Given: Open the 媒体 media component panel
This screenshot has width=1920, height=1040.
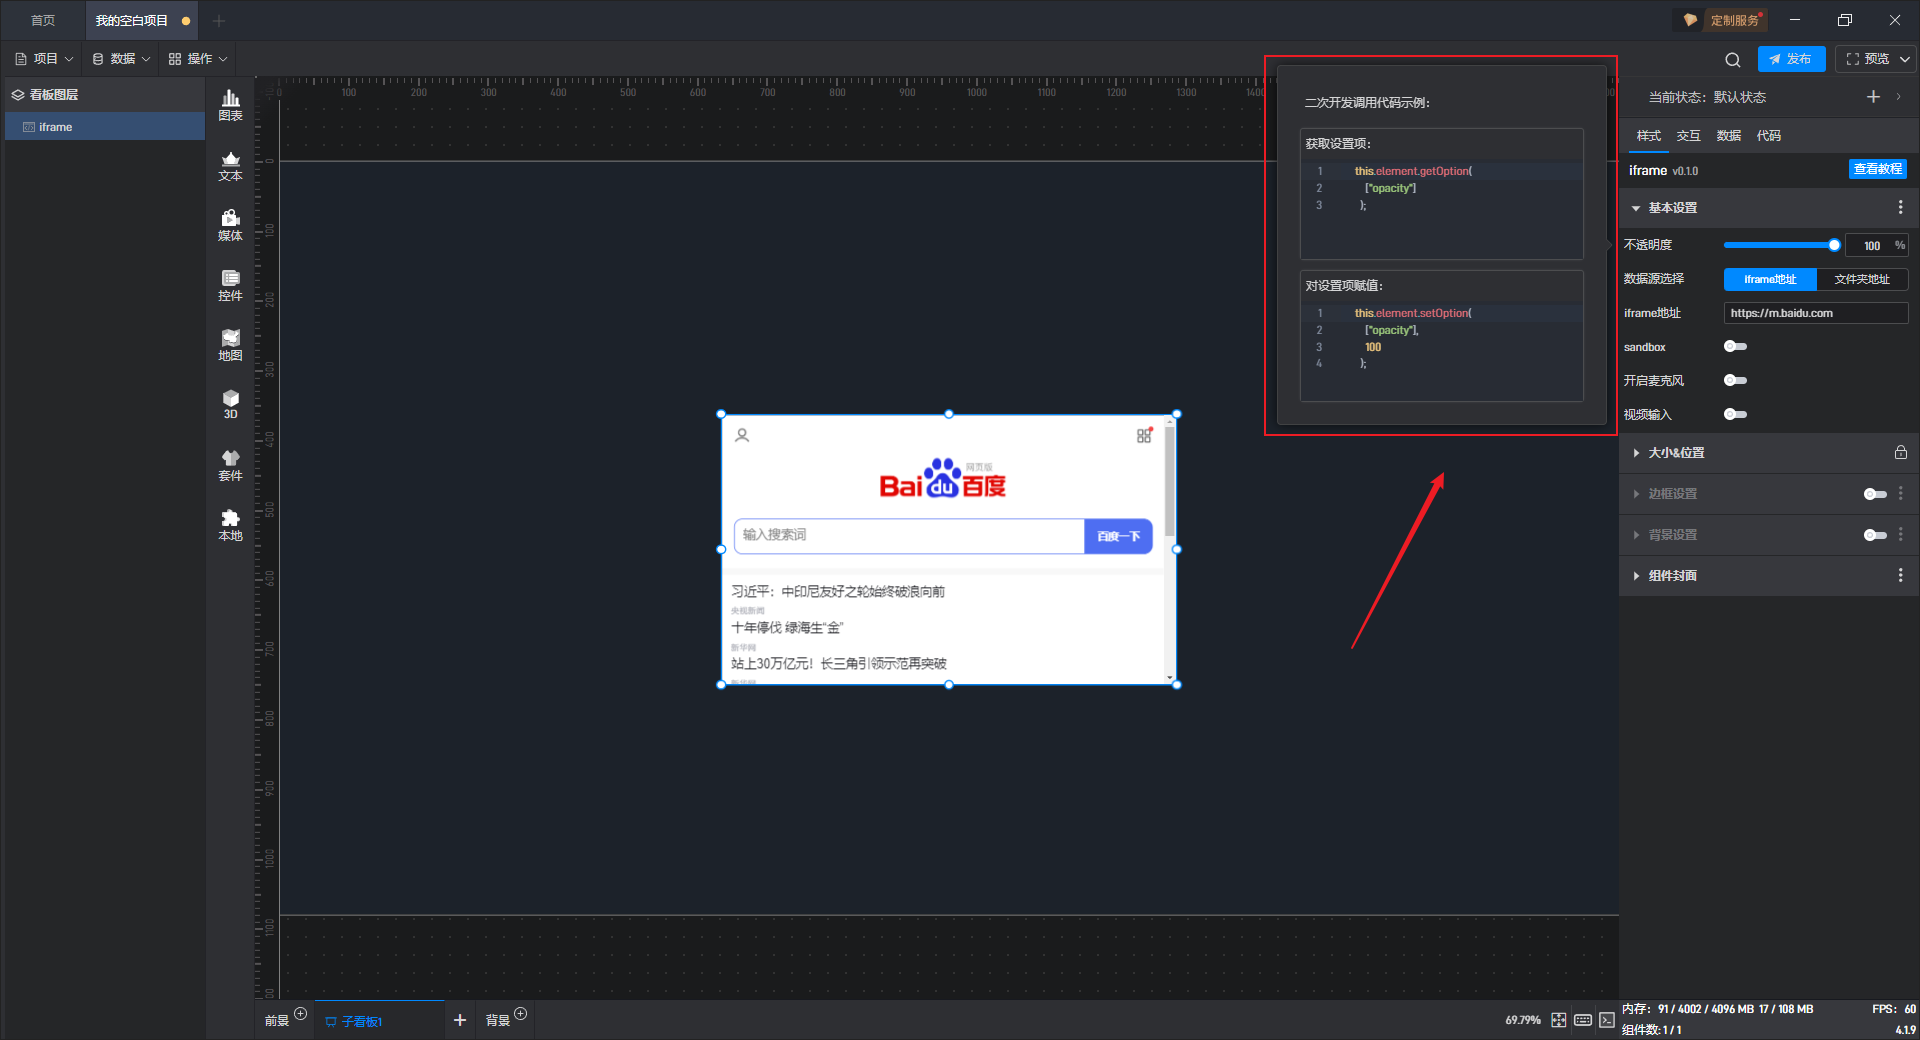Looking at the screenshot, I should 230,225.
